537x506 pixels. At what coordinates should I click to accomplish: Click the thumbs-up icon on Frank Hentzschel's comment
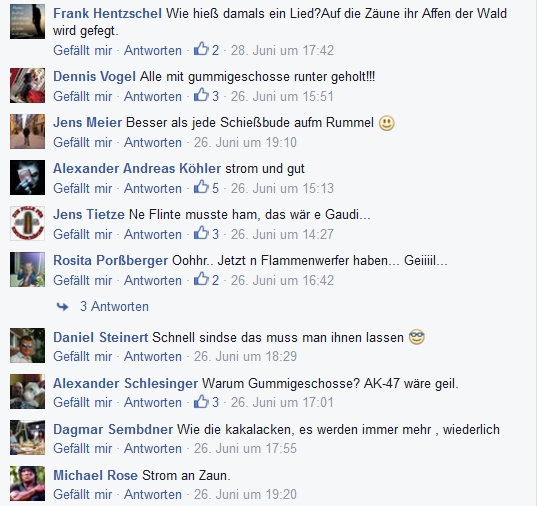[201, 49]
